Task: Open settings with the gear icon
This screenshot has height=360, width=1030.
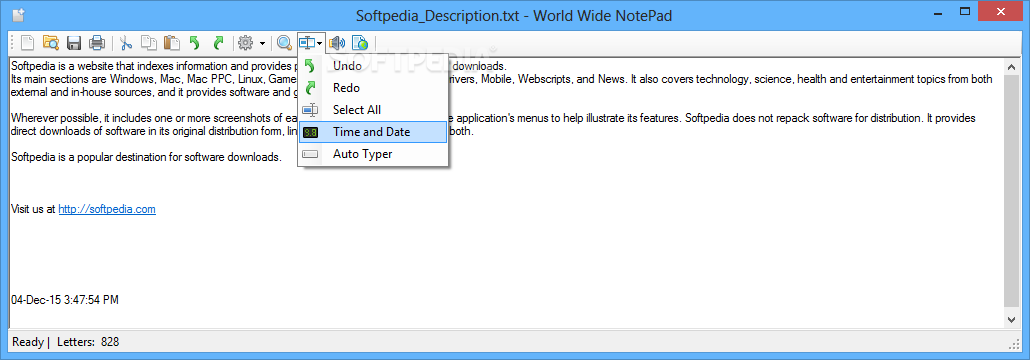Action: (x=246, y=43)
